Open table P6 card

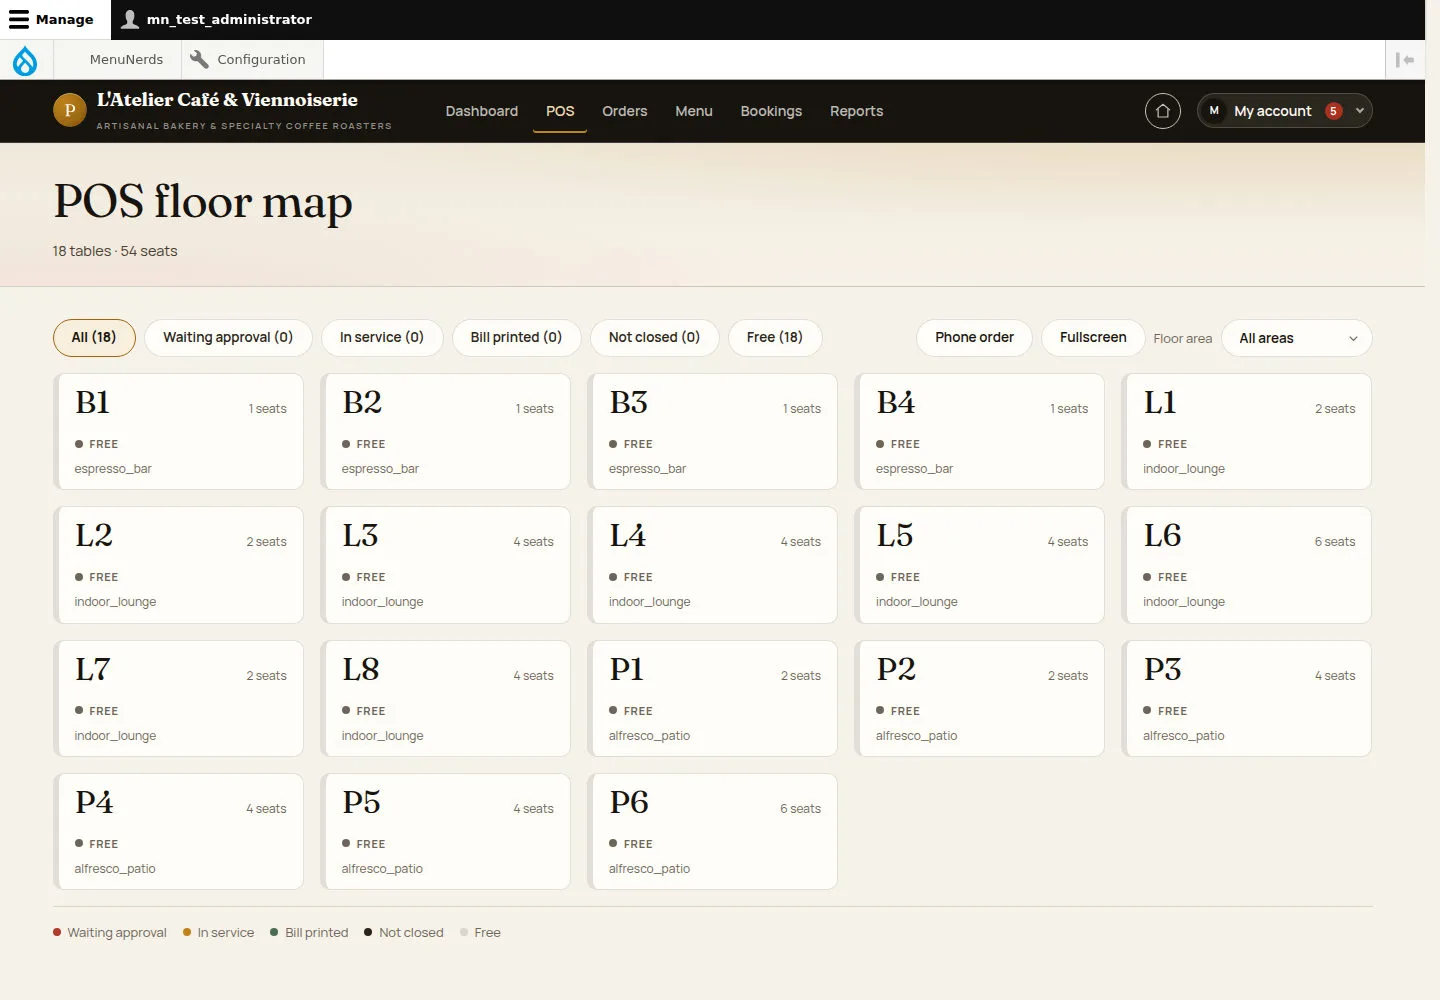coord(713,832)
